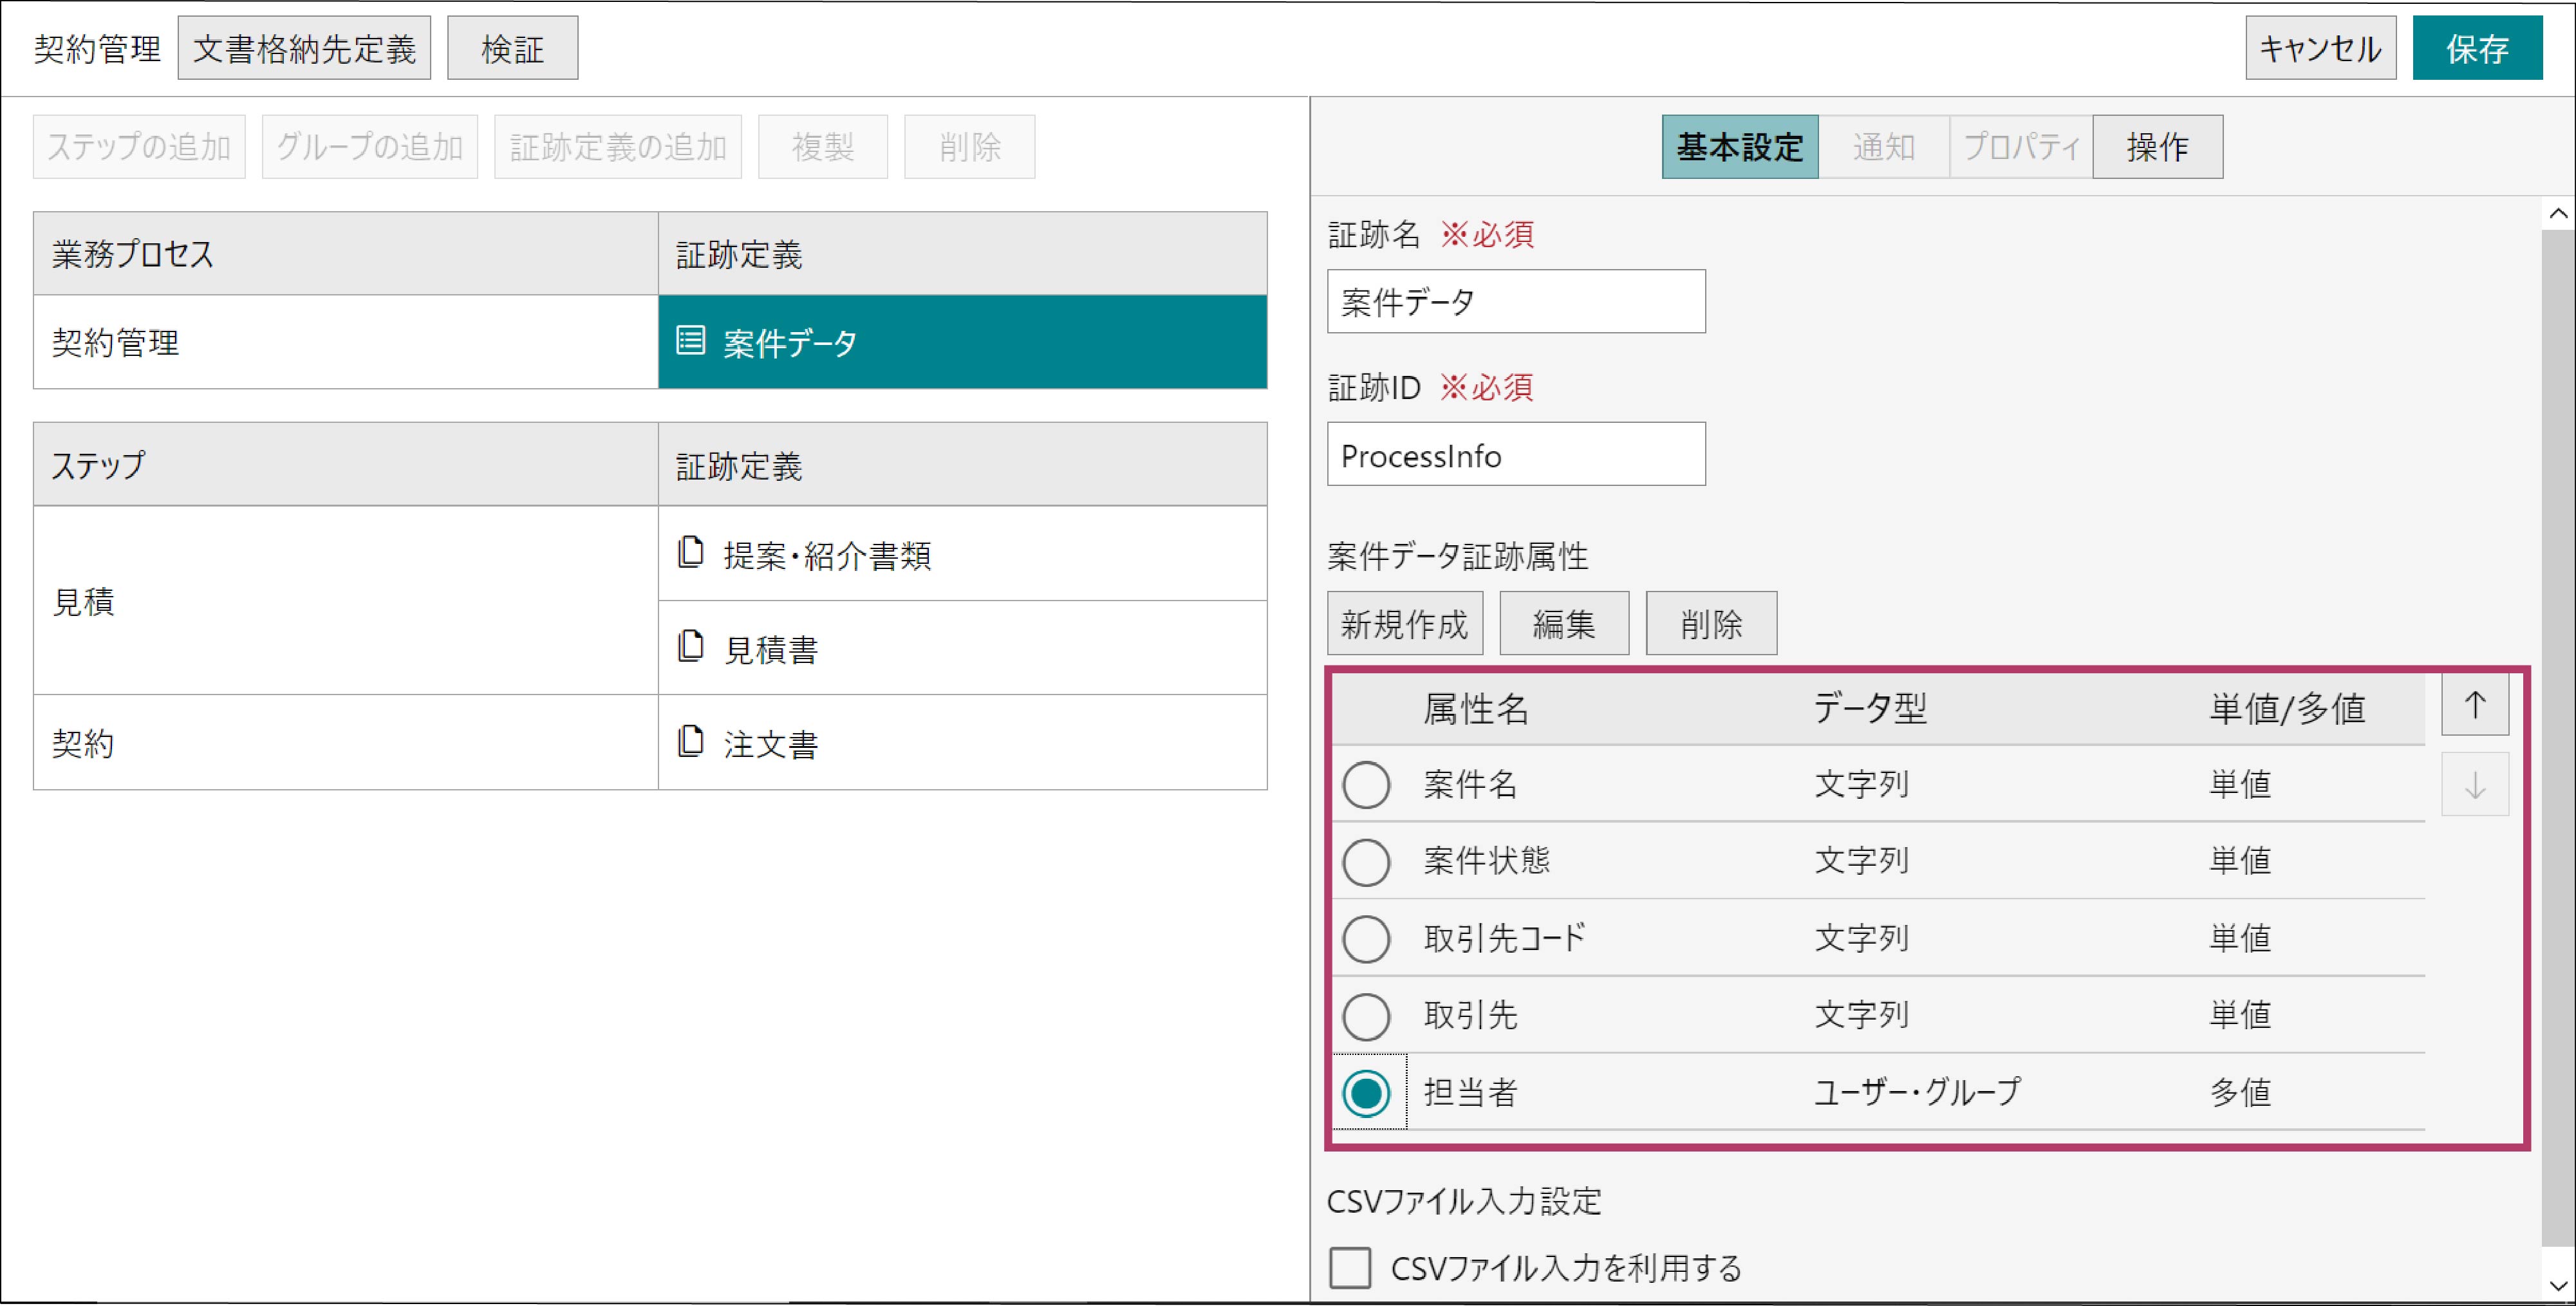Select the 取引先 radio button
Screen dimensions: 2576x1306
tap(1366, 1016)
